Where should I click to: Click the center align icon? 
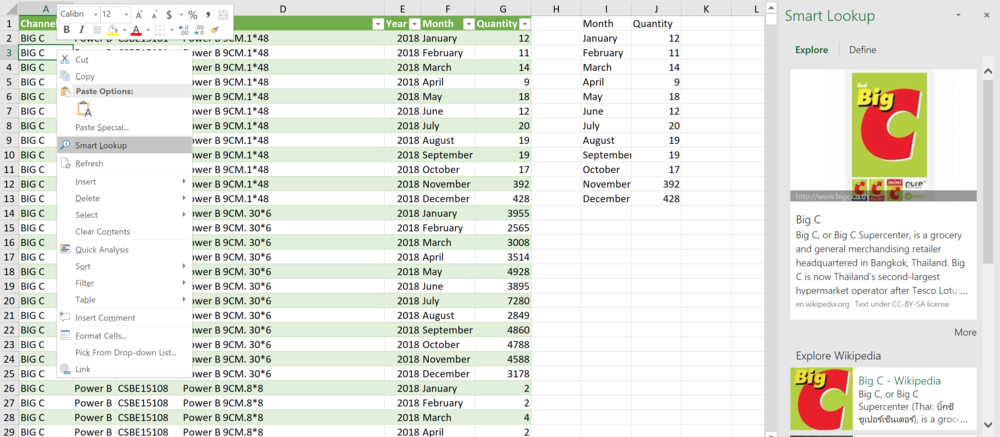pyautogui.click(x=96, y=30)
